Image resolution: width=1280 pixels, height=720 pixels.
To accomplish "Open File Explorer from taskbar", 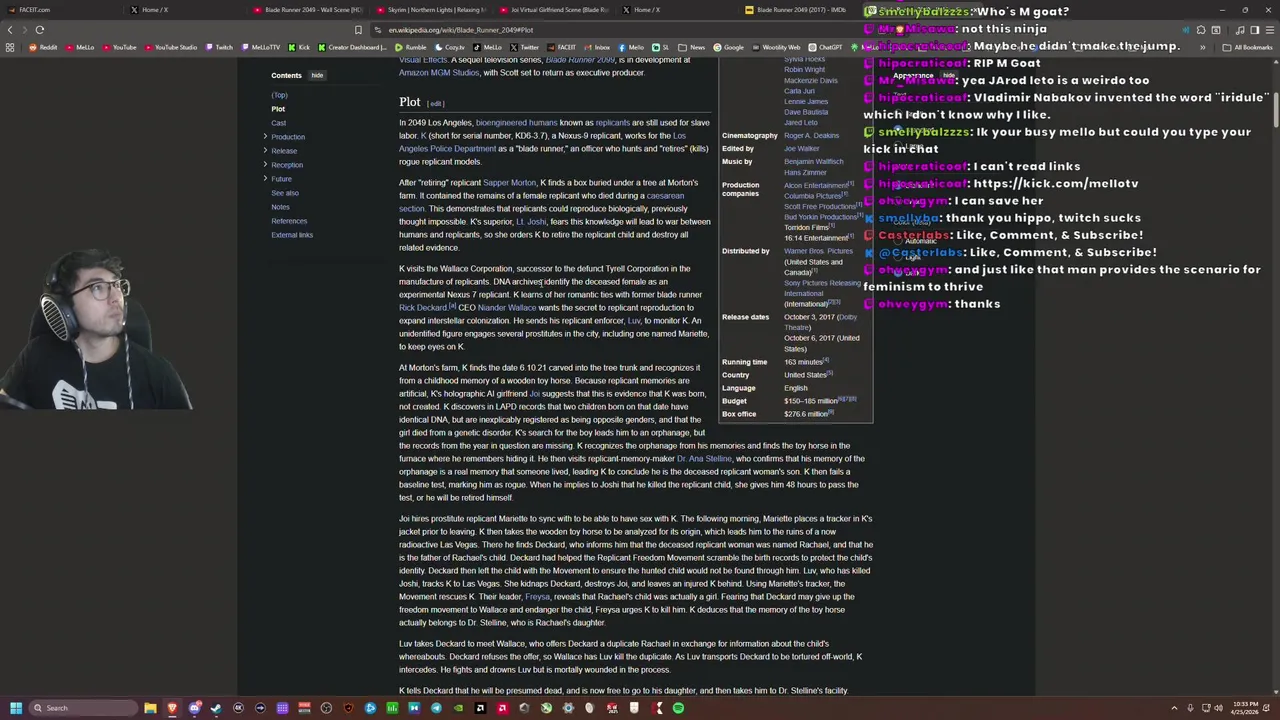I will click(x=150, y=708).
